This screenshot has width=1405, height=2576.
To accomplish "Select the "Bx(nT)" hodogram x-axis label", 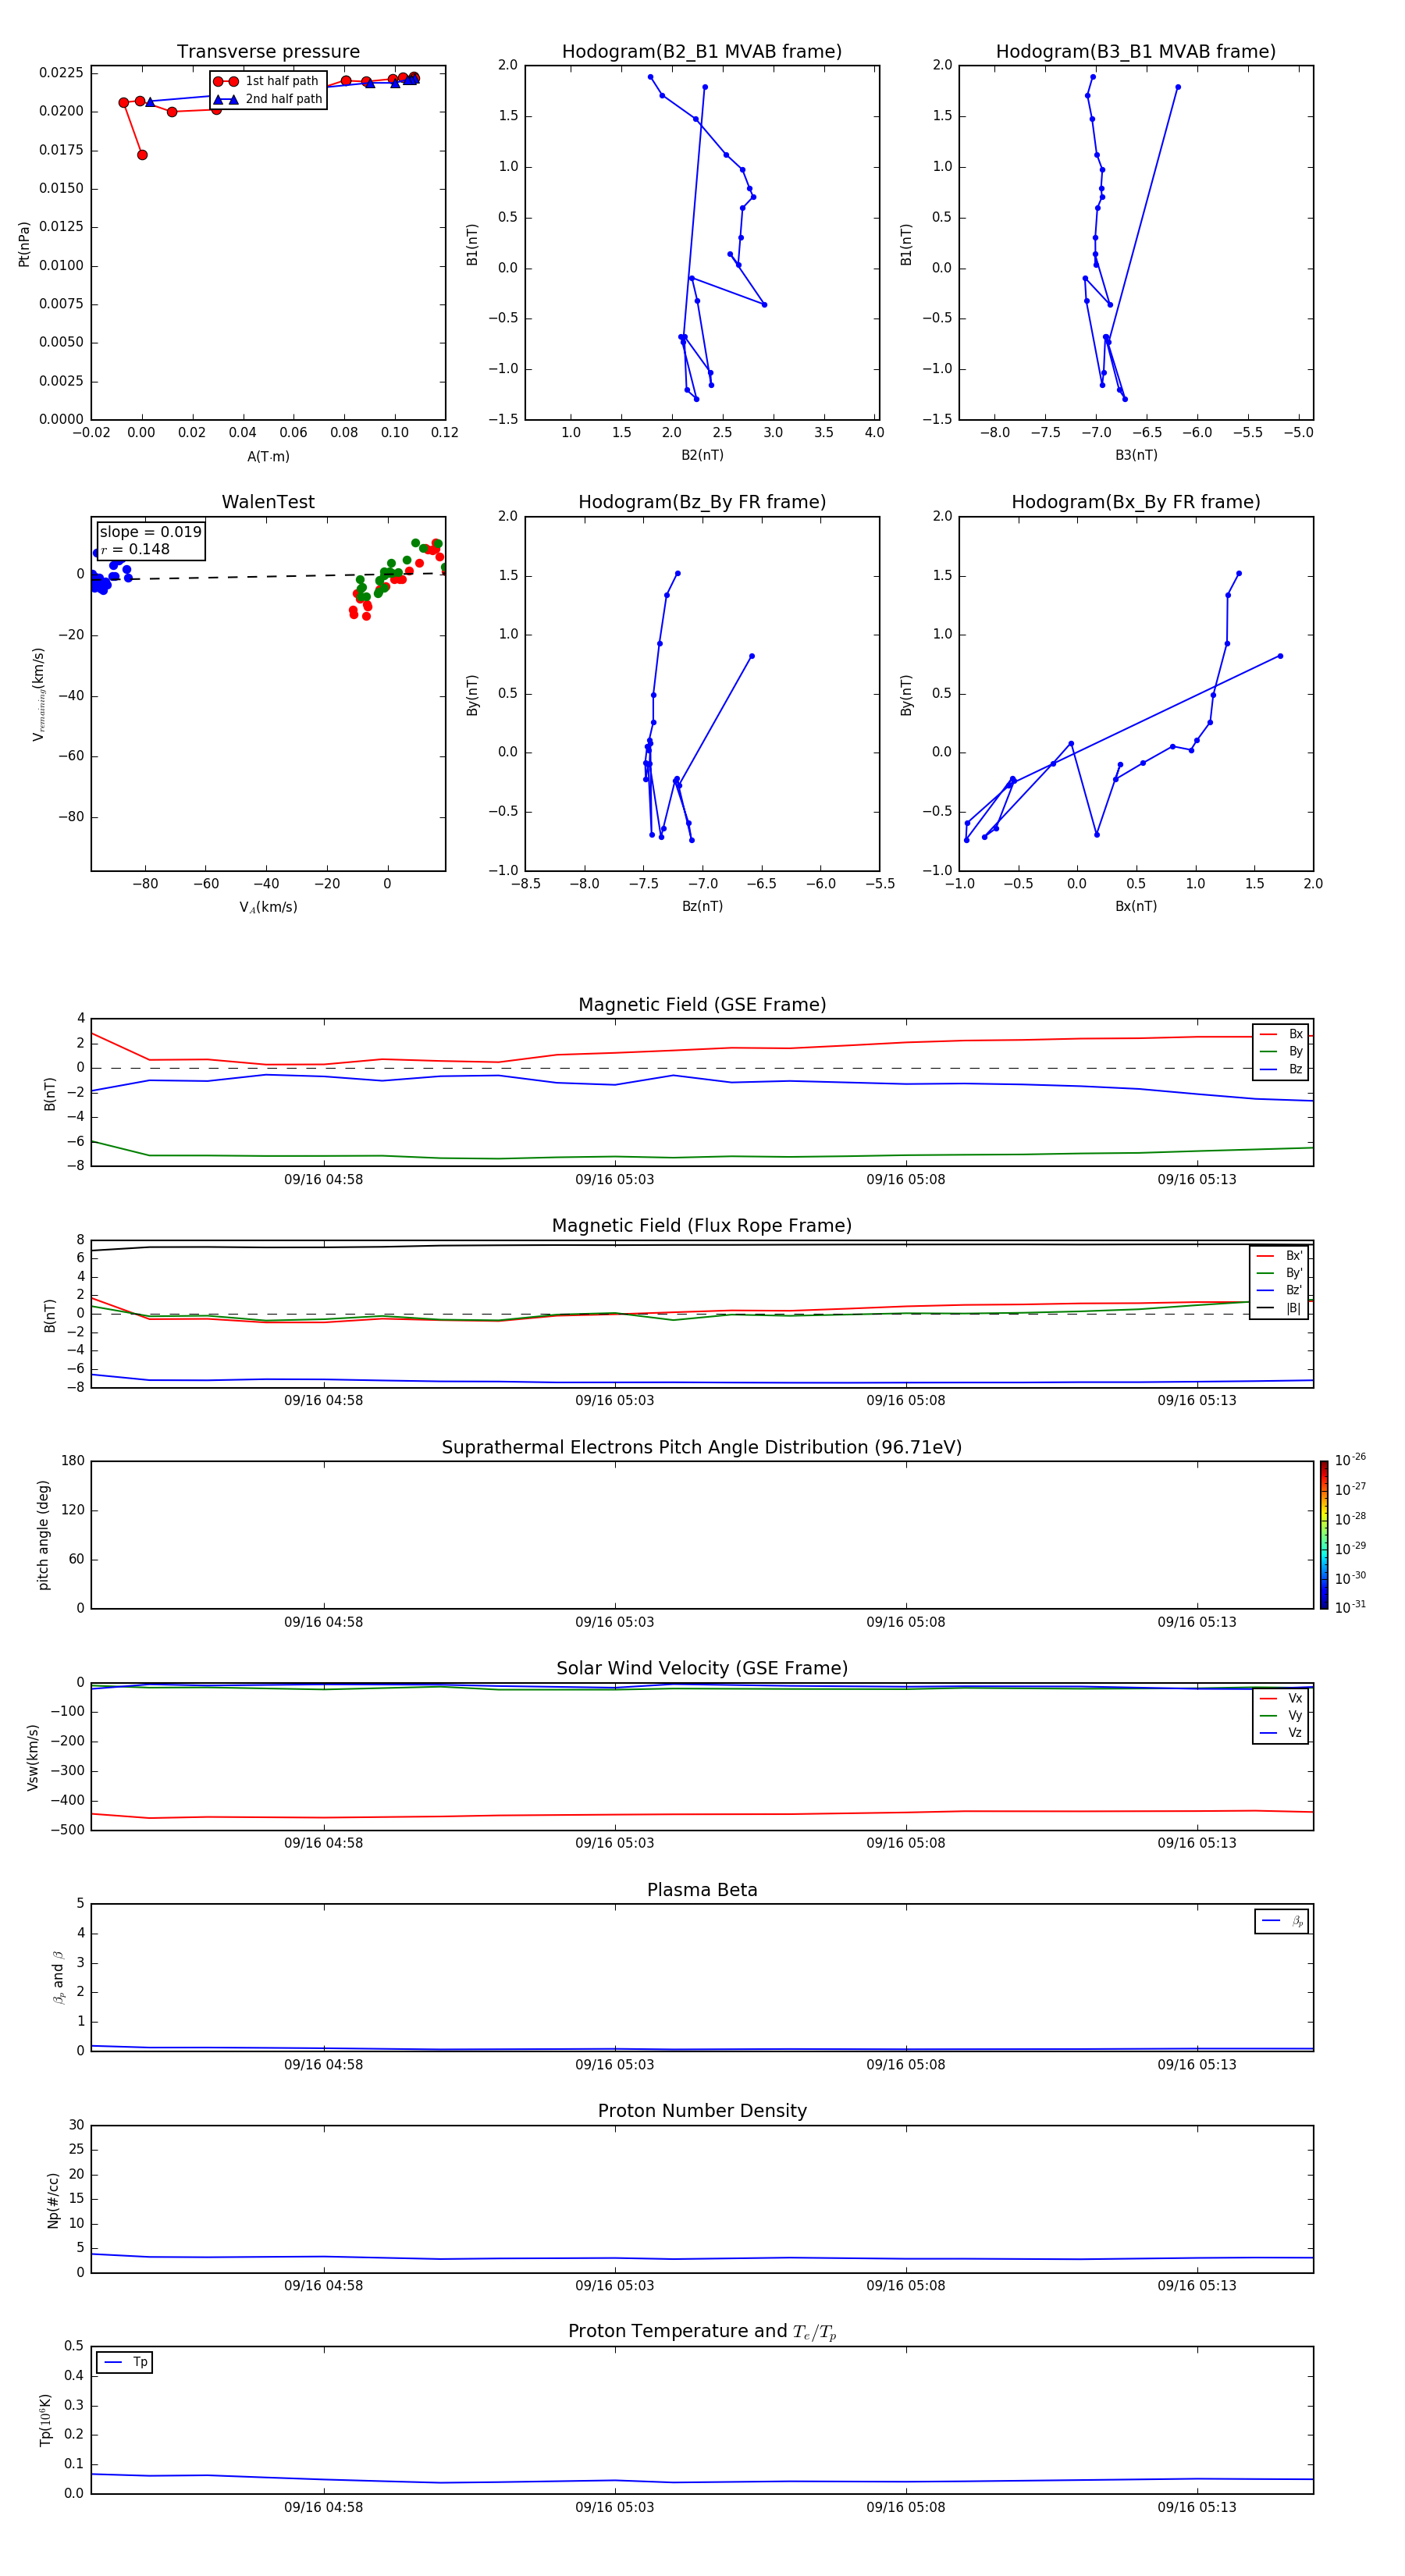I will [x=1136, y=906].
